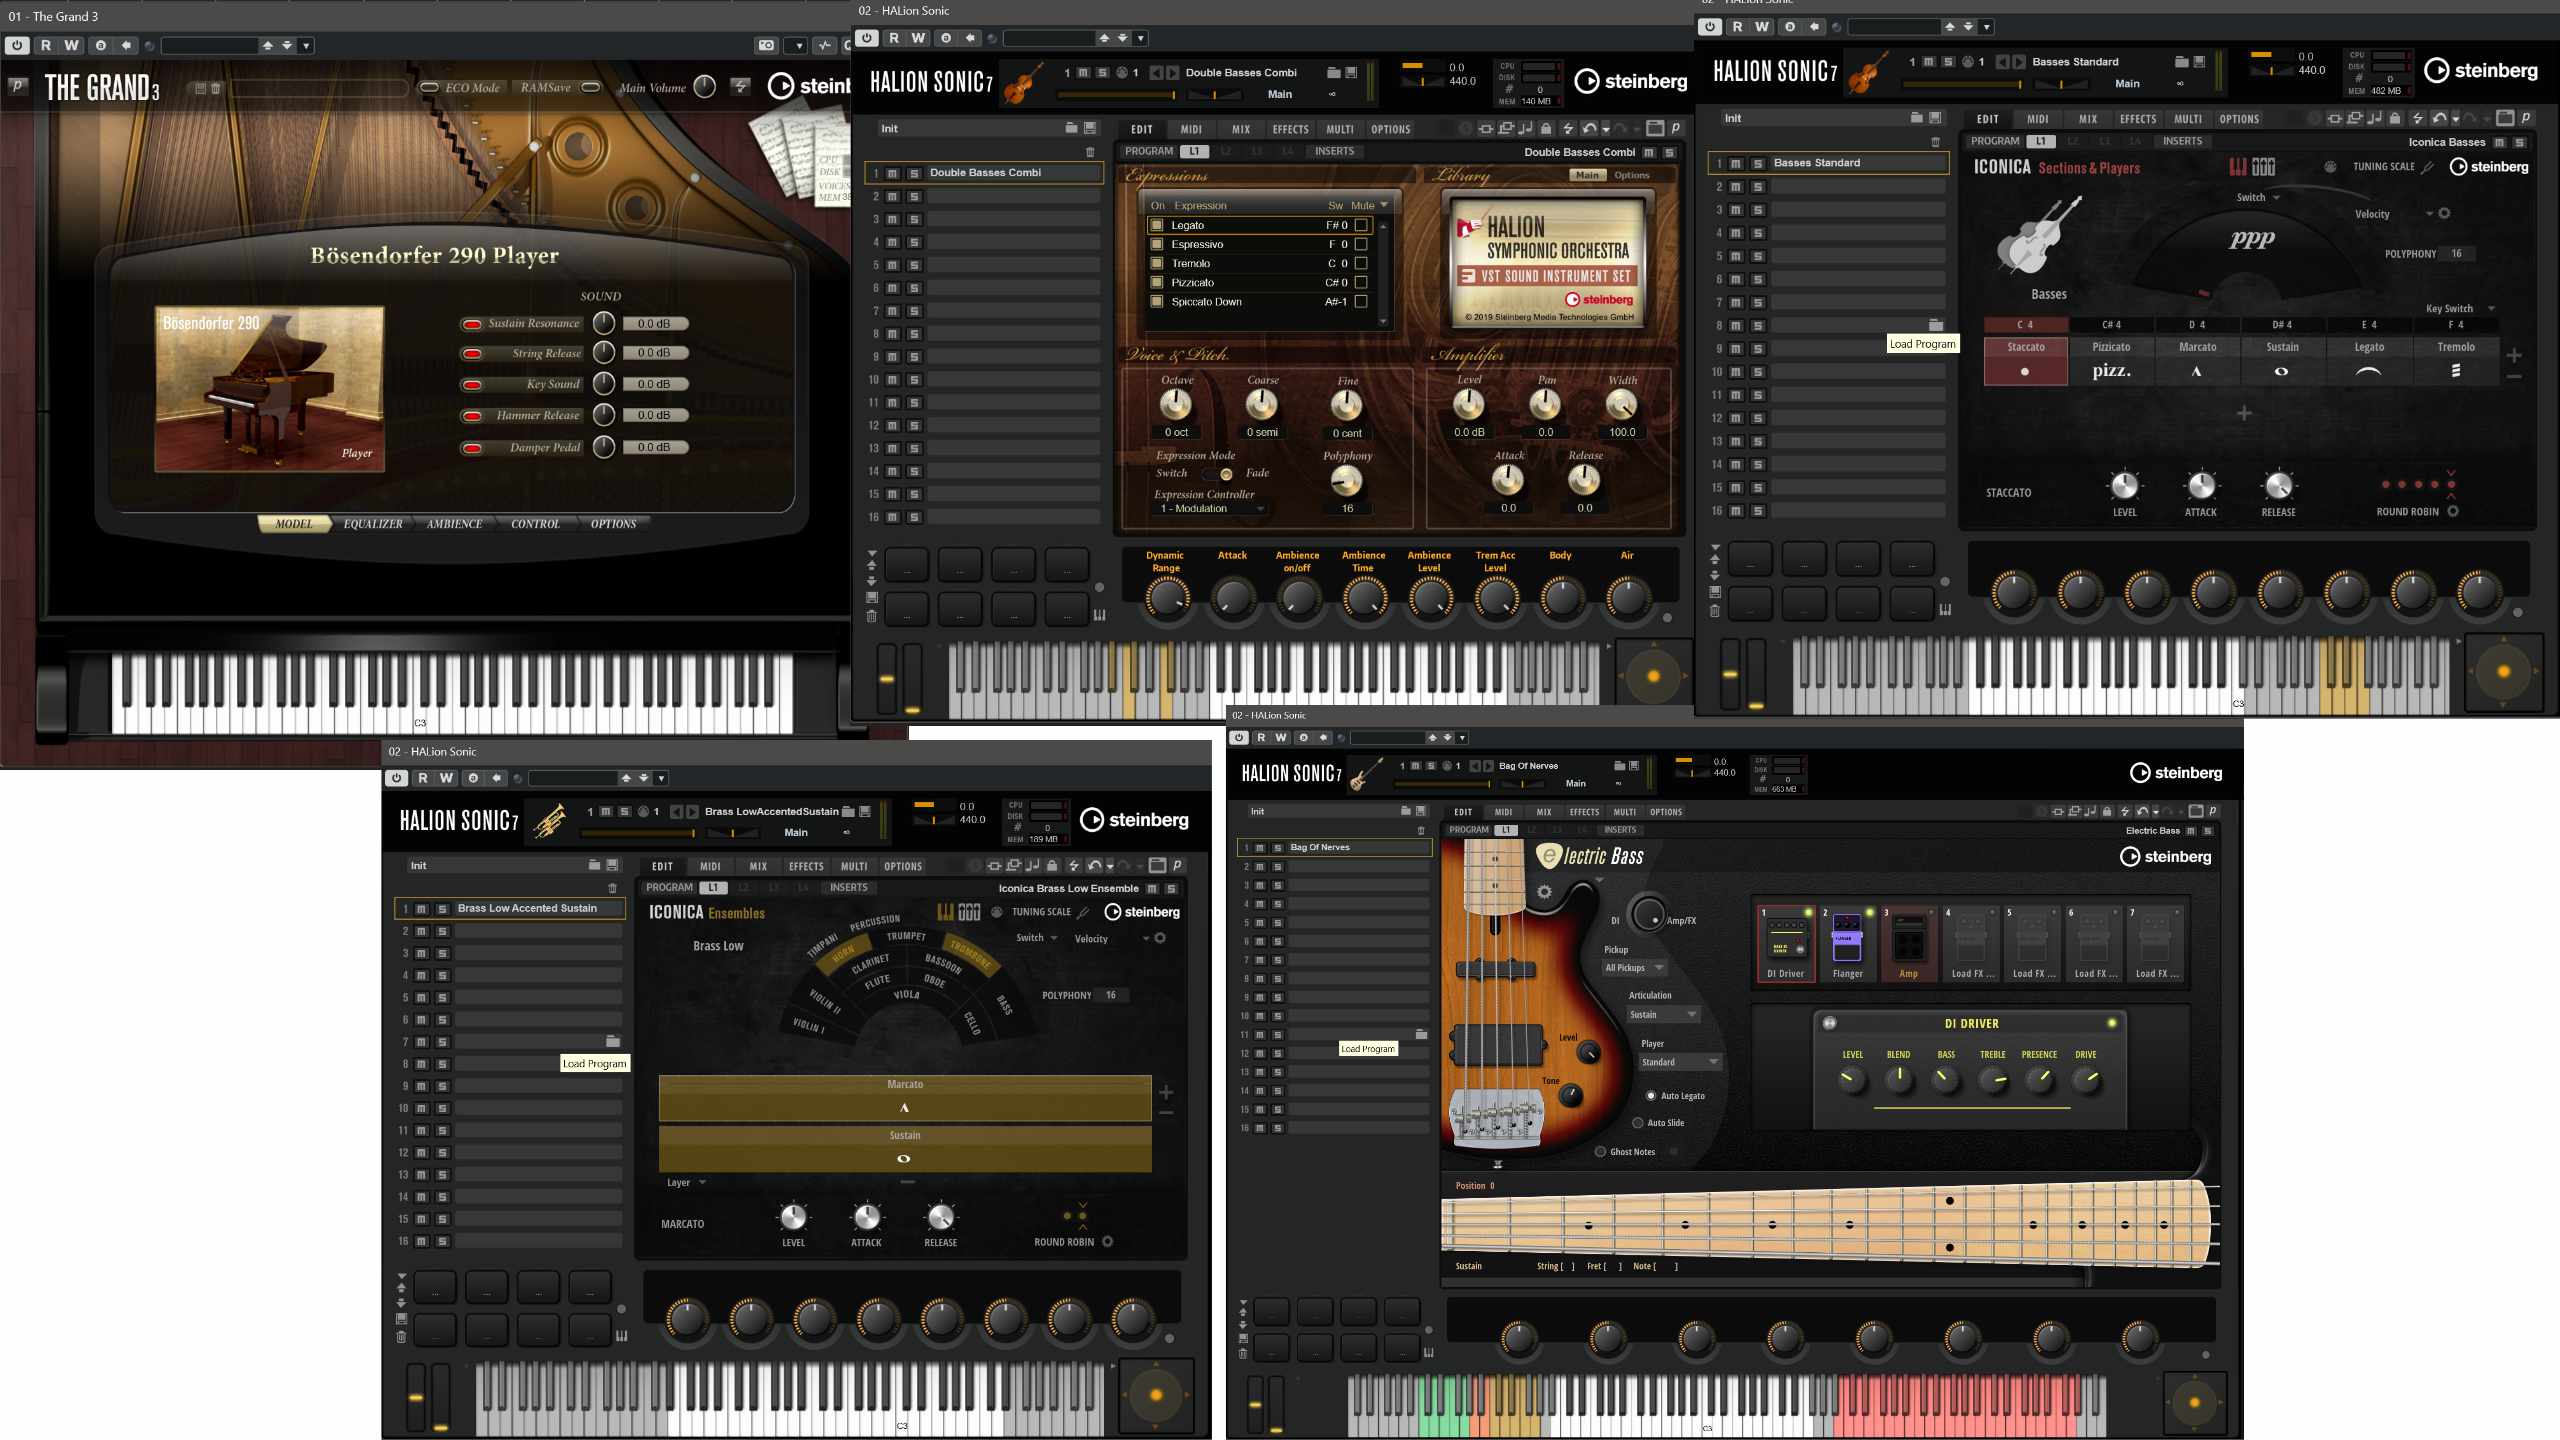This screenshot has width=2560, height=1440.
Task: Select the Tremolo articulation tile in Iconica Basses
Action: [x=2455, y=360]
